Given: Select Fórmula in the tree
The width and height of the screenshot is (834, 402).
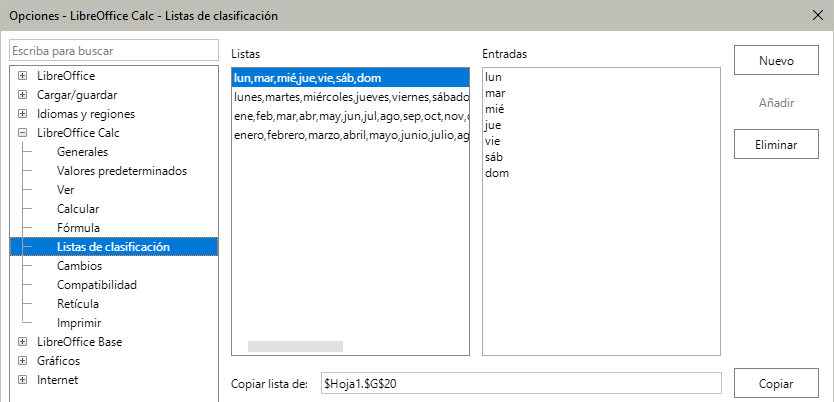Looking at the screenshot, I should 78,228.
